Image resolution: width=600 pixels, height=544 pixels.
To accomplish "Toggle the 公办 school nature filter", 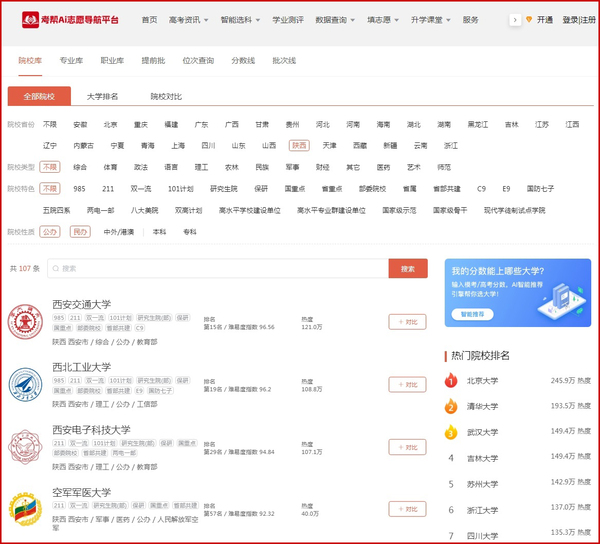I will pyautogui.click(x=50, y=231).
